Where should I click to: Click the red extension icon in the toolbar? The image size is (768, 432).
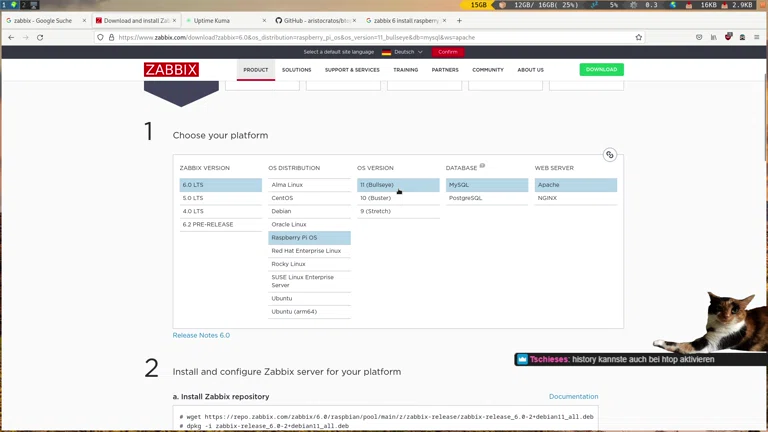pyautogui.click(x=728, y=37)
